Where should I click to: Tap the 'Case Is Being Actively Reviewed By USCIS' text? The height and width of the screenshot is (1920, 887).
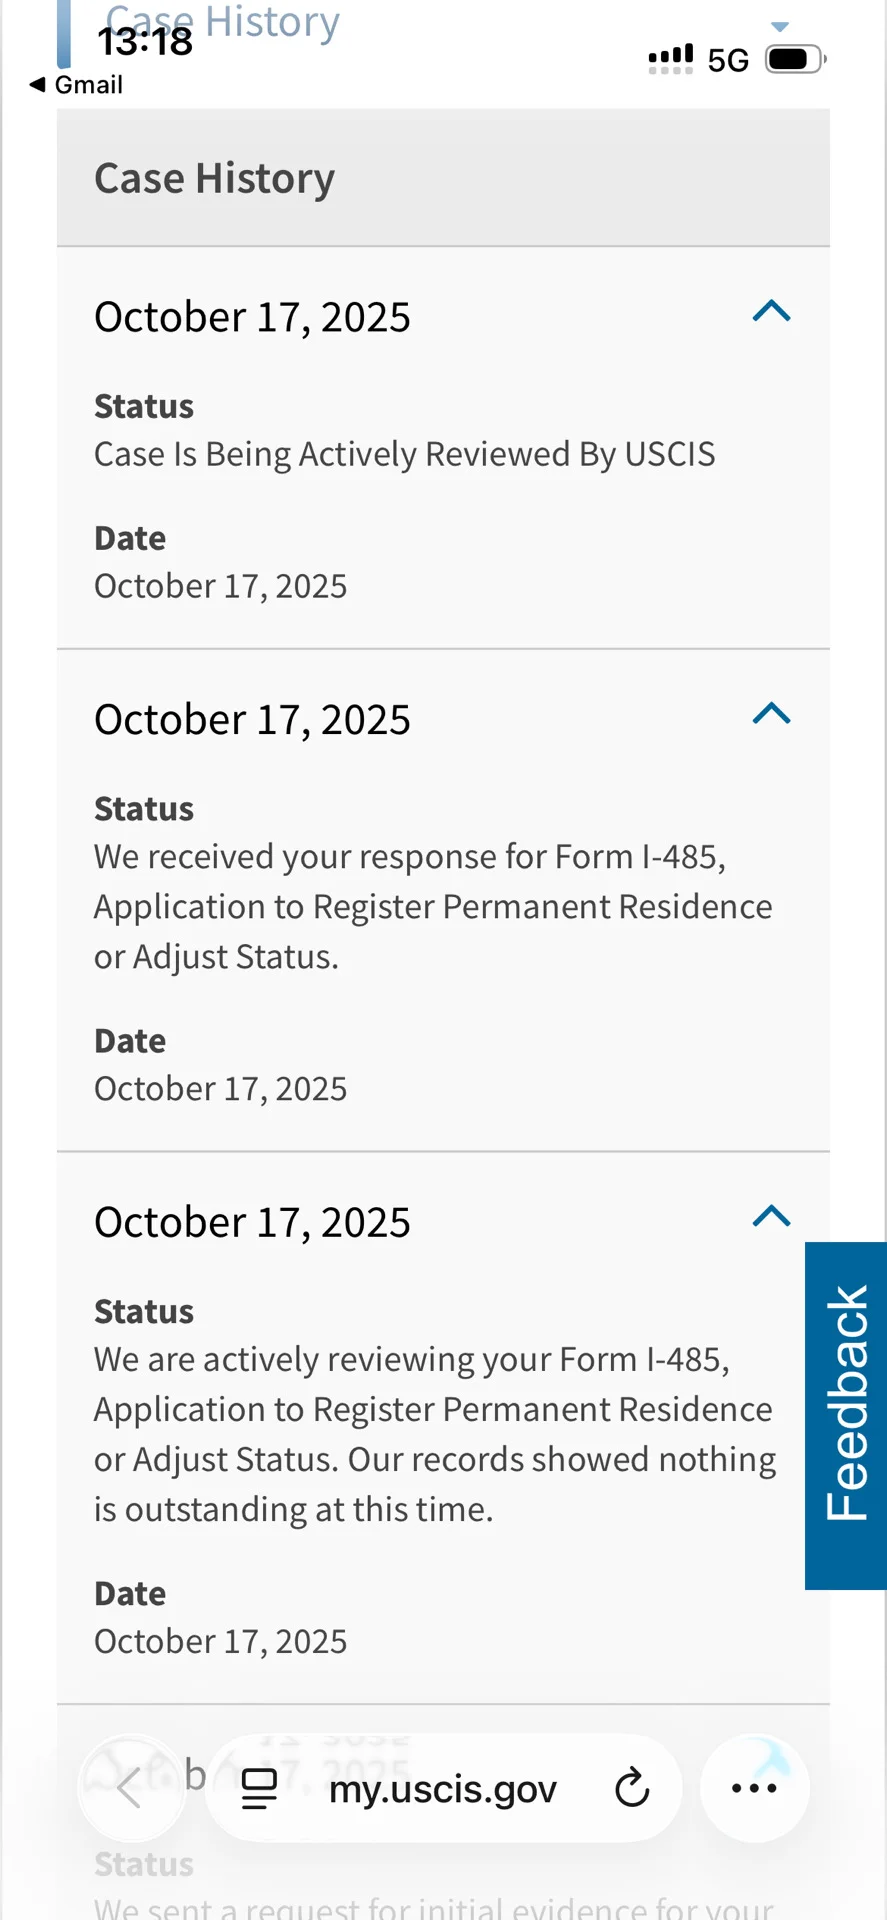(404, 454)
